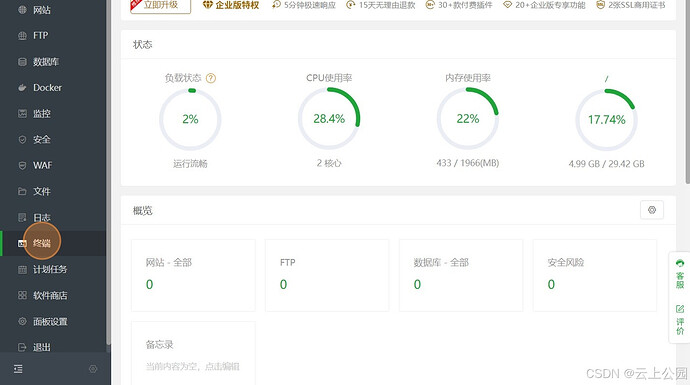Click the 4.99 GB / 29.42 GB text
The image size is (690, 385).
click(x=606, y=164)
